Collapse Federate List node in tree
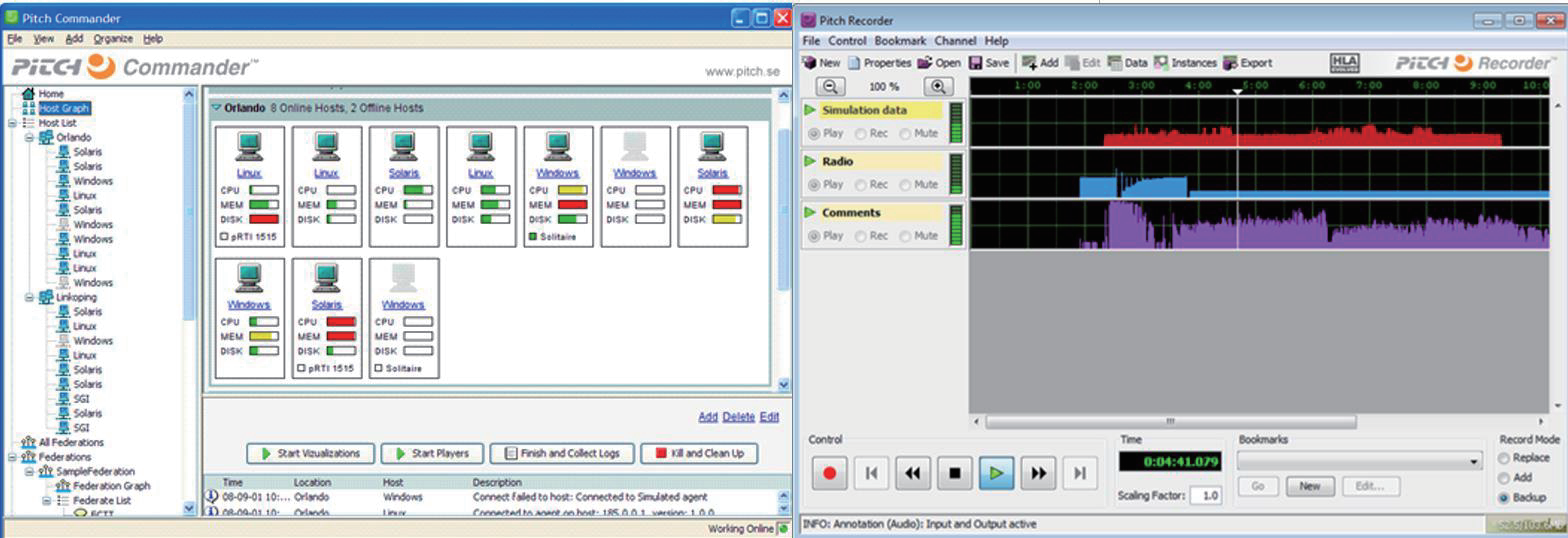 point(47,500)
